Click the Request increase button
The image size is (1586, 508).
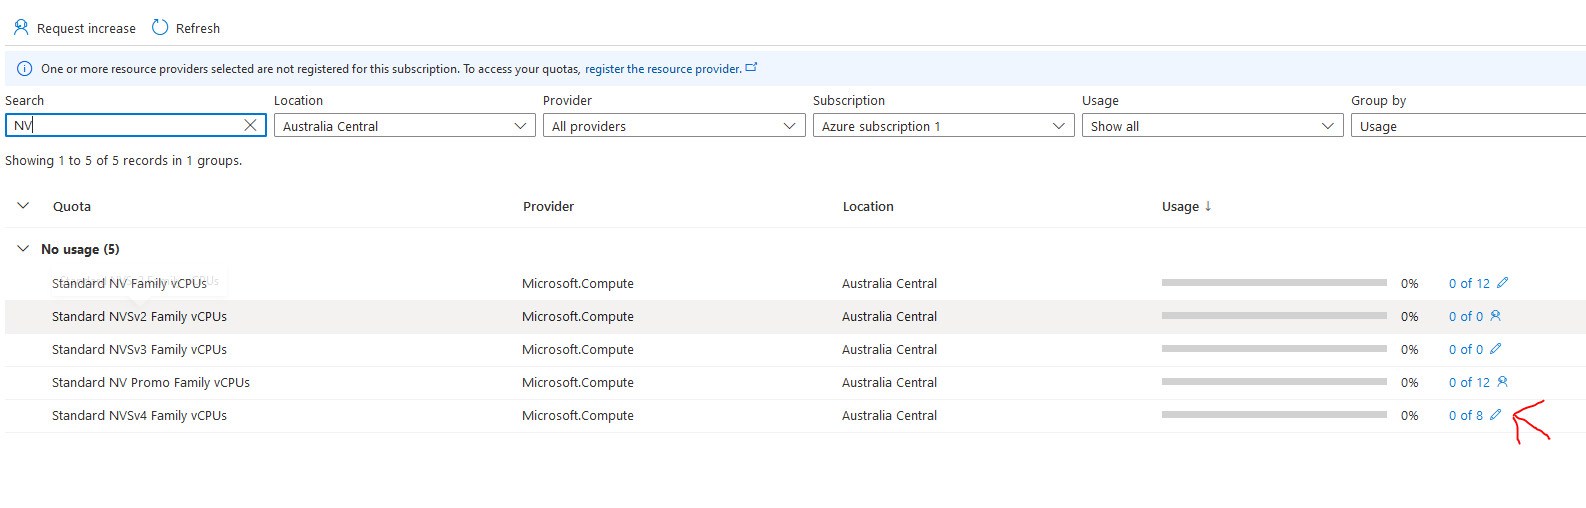[x=75, y=28]
